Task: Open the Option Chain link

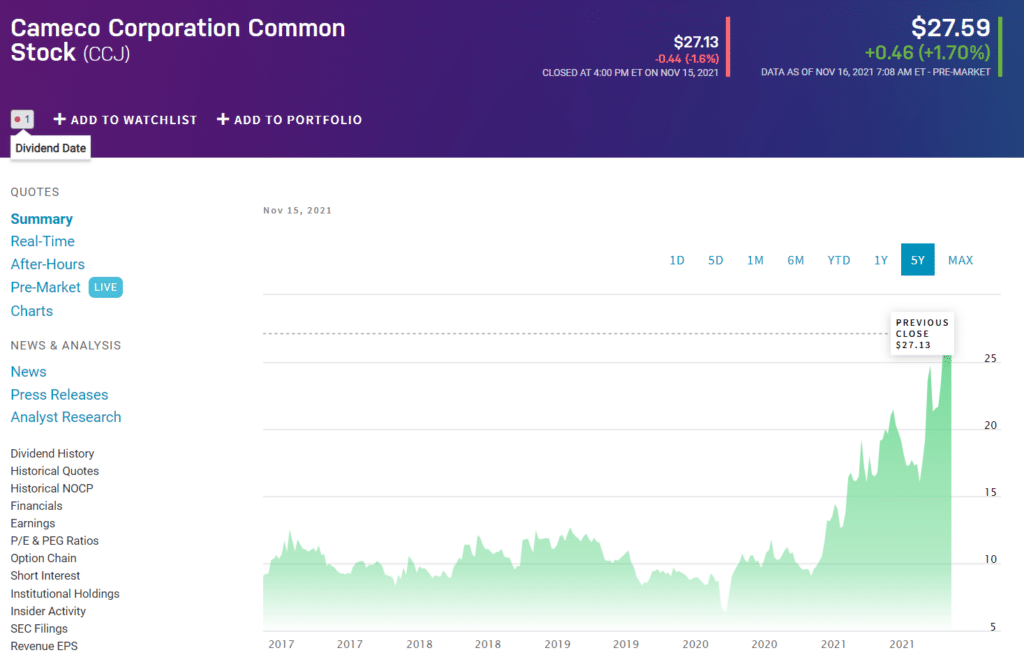Action: (x=43, y=558)
